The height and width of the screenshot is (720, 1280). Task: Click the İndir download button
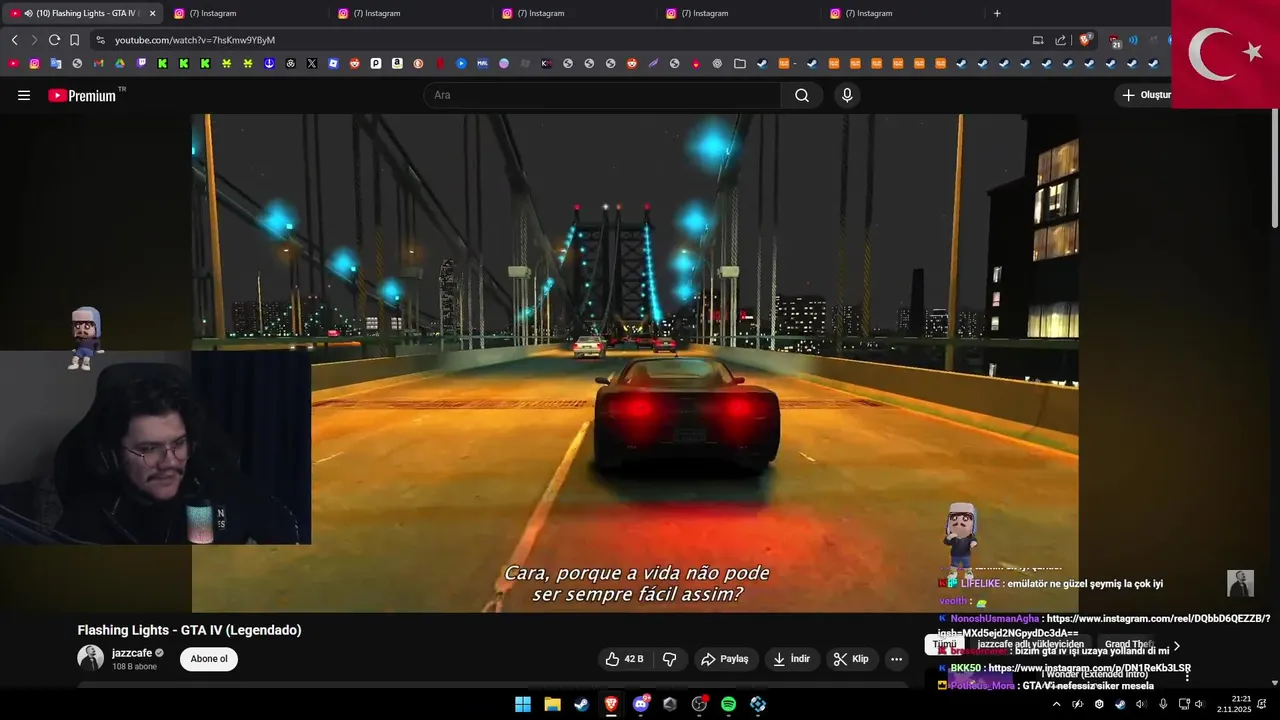pyautogui.click(x=792, y=659)
